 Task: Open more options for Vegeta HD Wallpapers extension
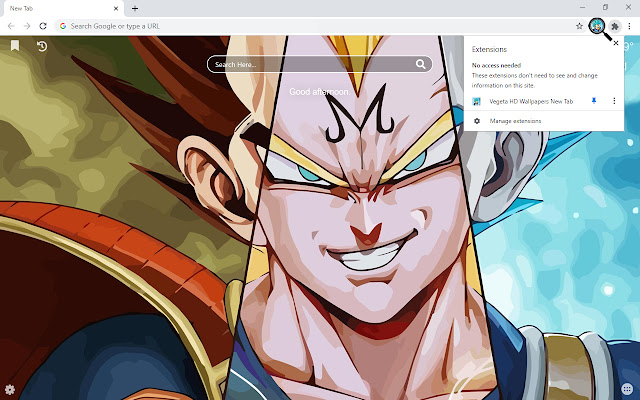(x=614, y=101)
